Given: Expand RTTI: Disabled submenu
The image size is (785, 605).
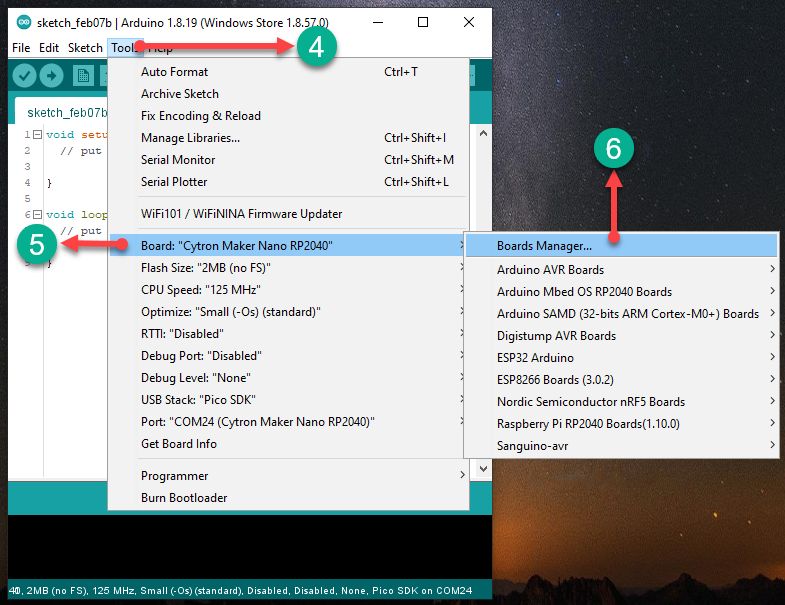Looking at the screenshot, I should point(288,334).
